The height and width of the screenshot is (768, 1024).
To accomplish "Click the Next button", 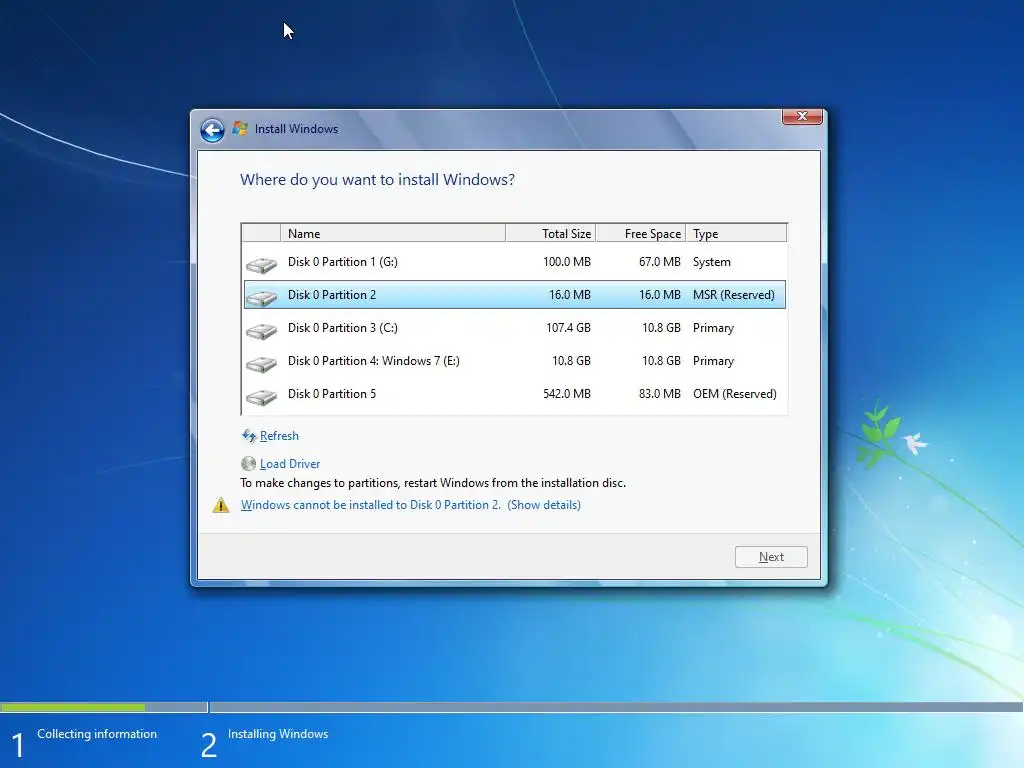I will pyautogui.click(x=771, y=557).
